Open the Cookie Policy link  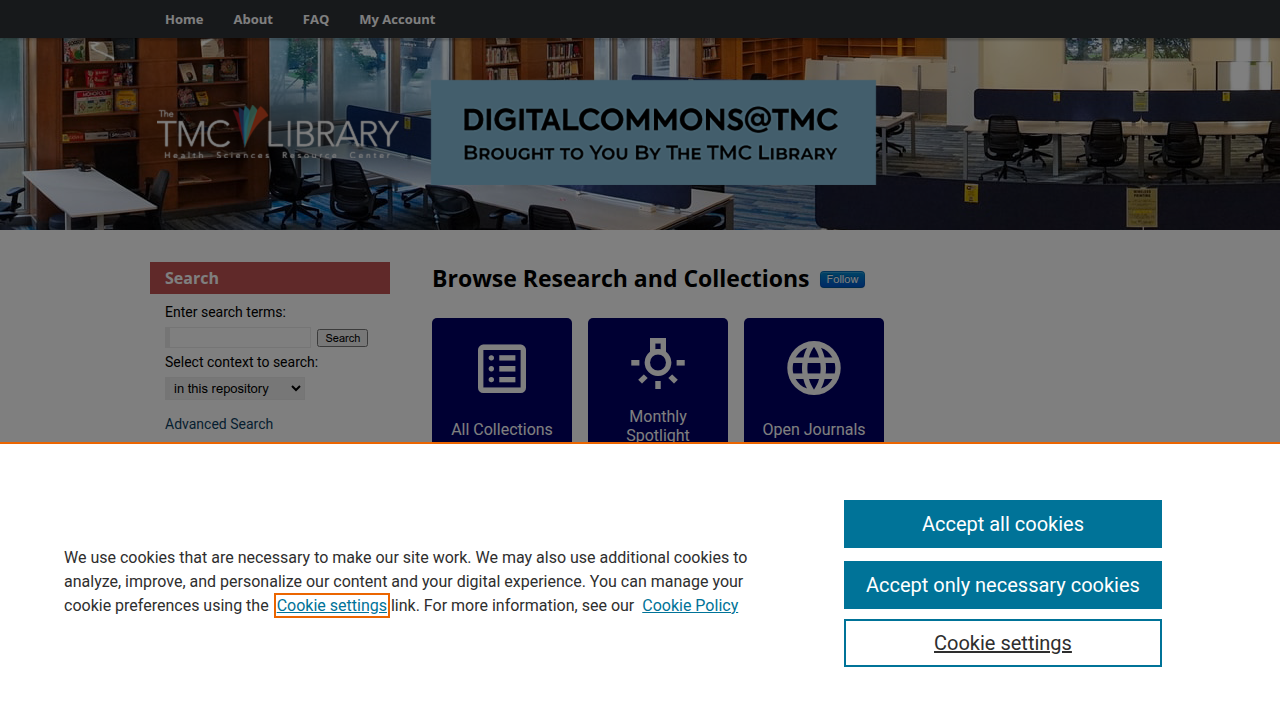click(x=690, y=605)
